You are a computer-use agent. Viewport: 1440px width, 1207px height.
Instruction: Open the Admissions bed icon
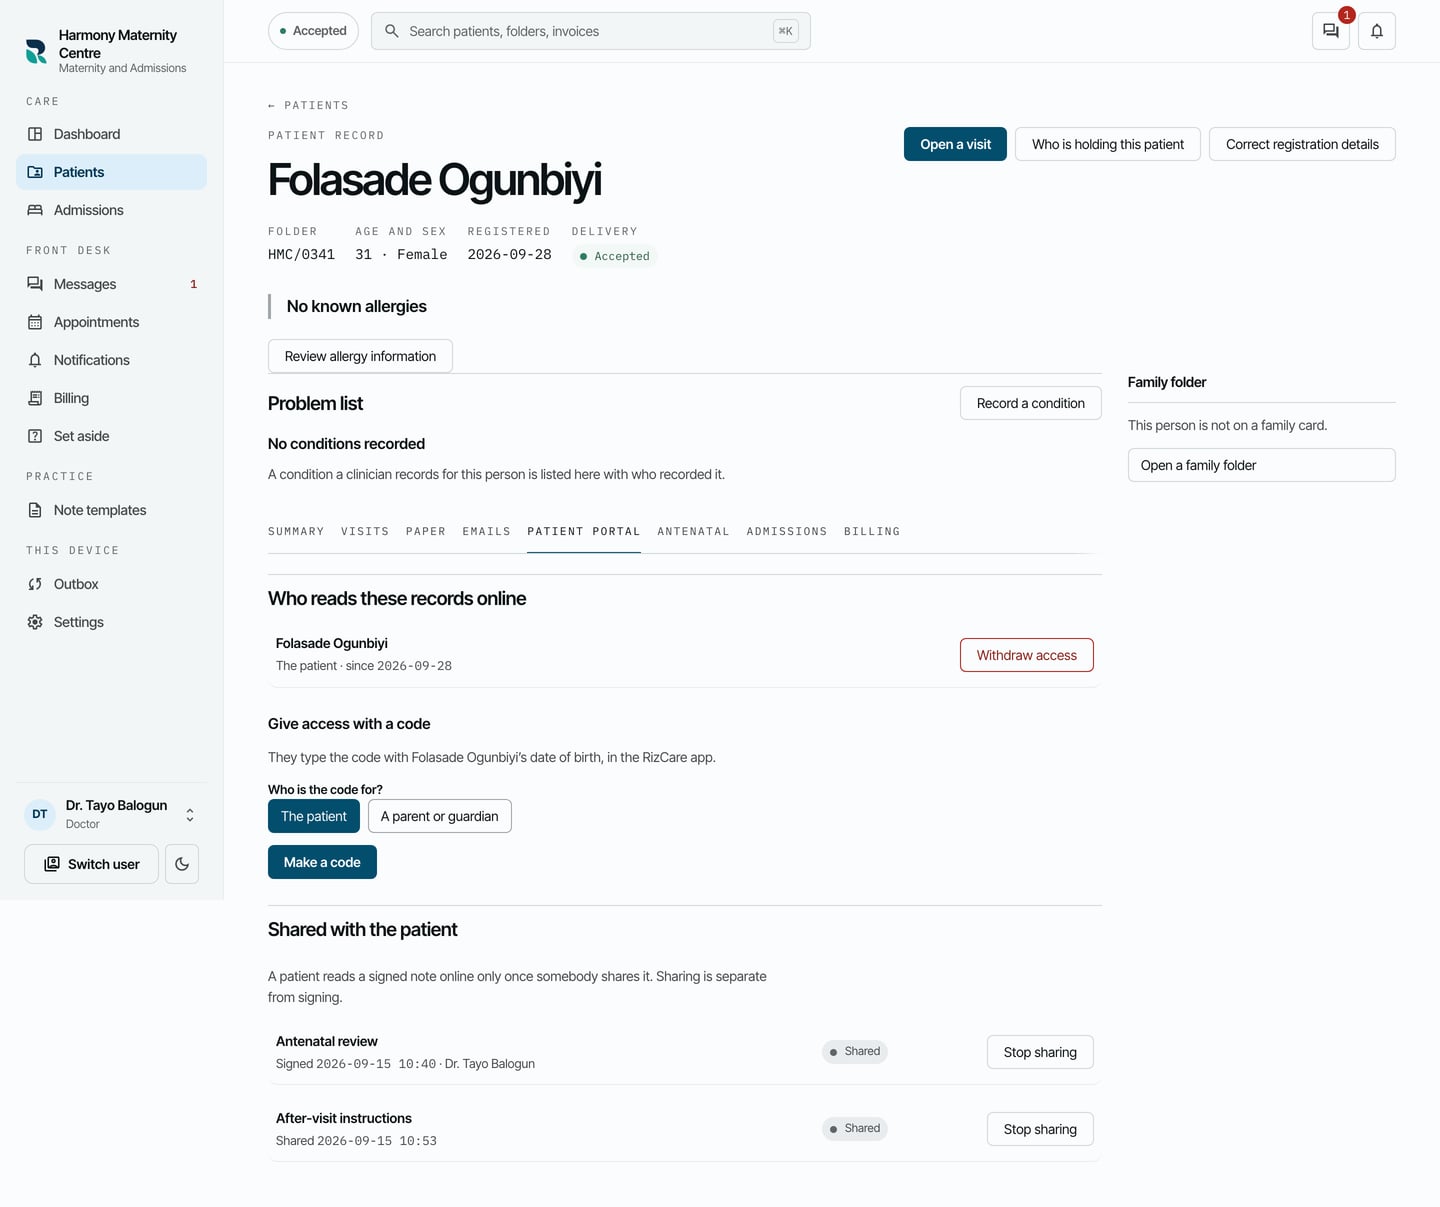[x=35, y=210]
